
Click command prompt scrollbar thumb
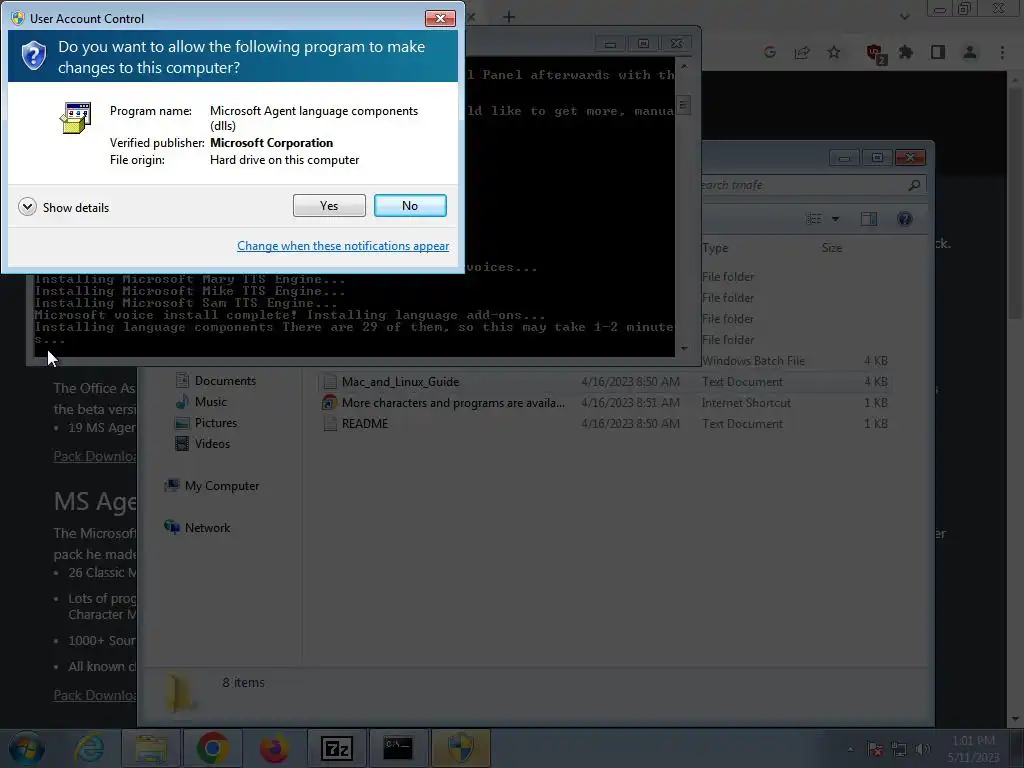point(684,105)
